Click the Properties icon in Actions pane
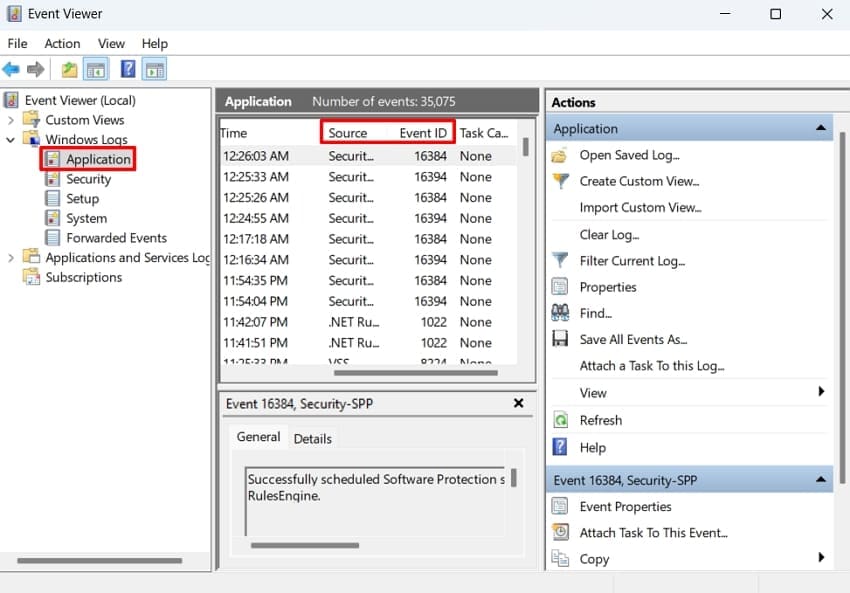 coord(559,286)
